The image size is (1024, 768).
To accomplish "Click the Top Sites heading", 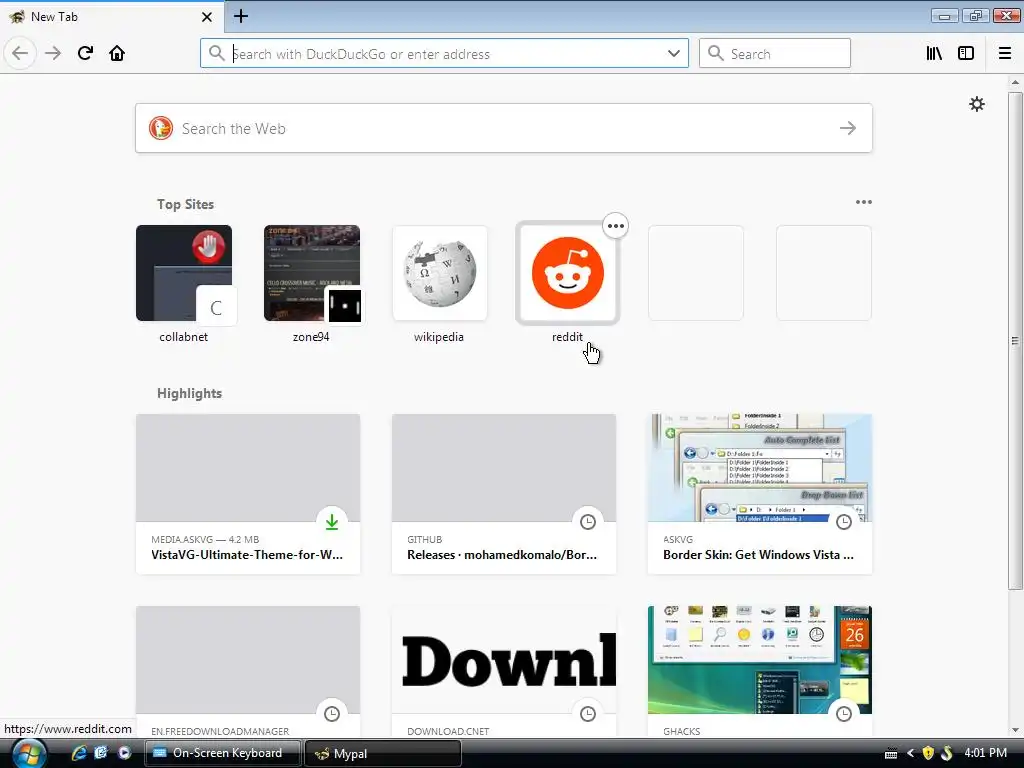I will tap(185, 204).
